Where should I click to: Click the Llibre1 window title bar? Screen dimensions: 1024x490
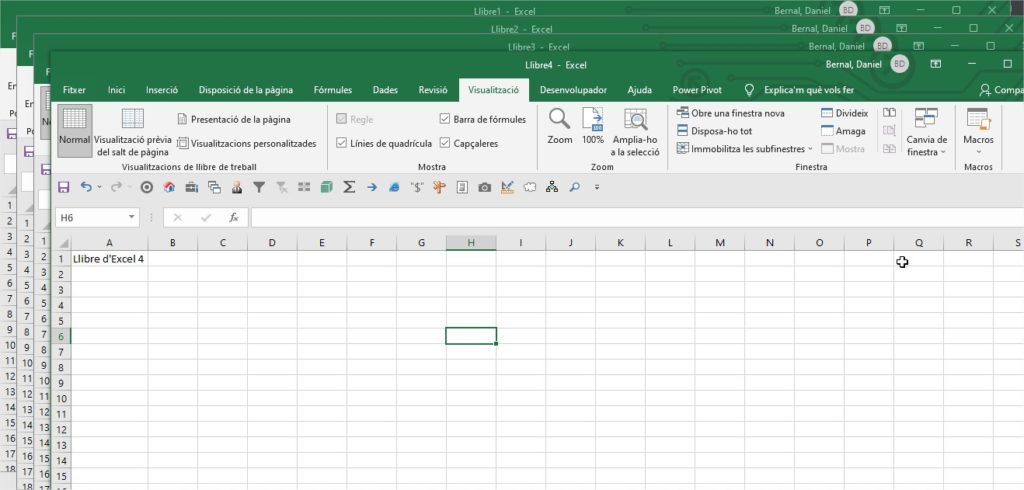coord(504,10)
